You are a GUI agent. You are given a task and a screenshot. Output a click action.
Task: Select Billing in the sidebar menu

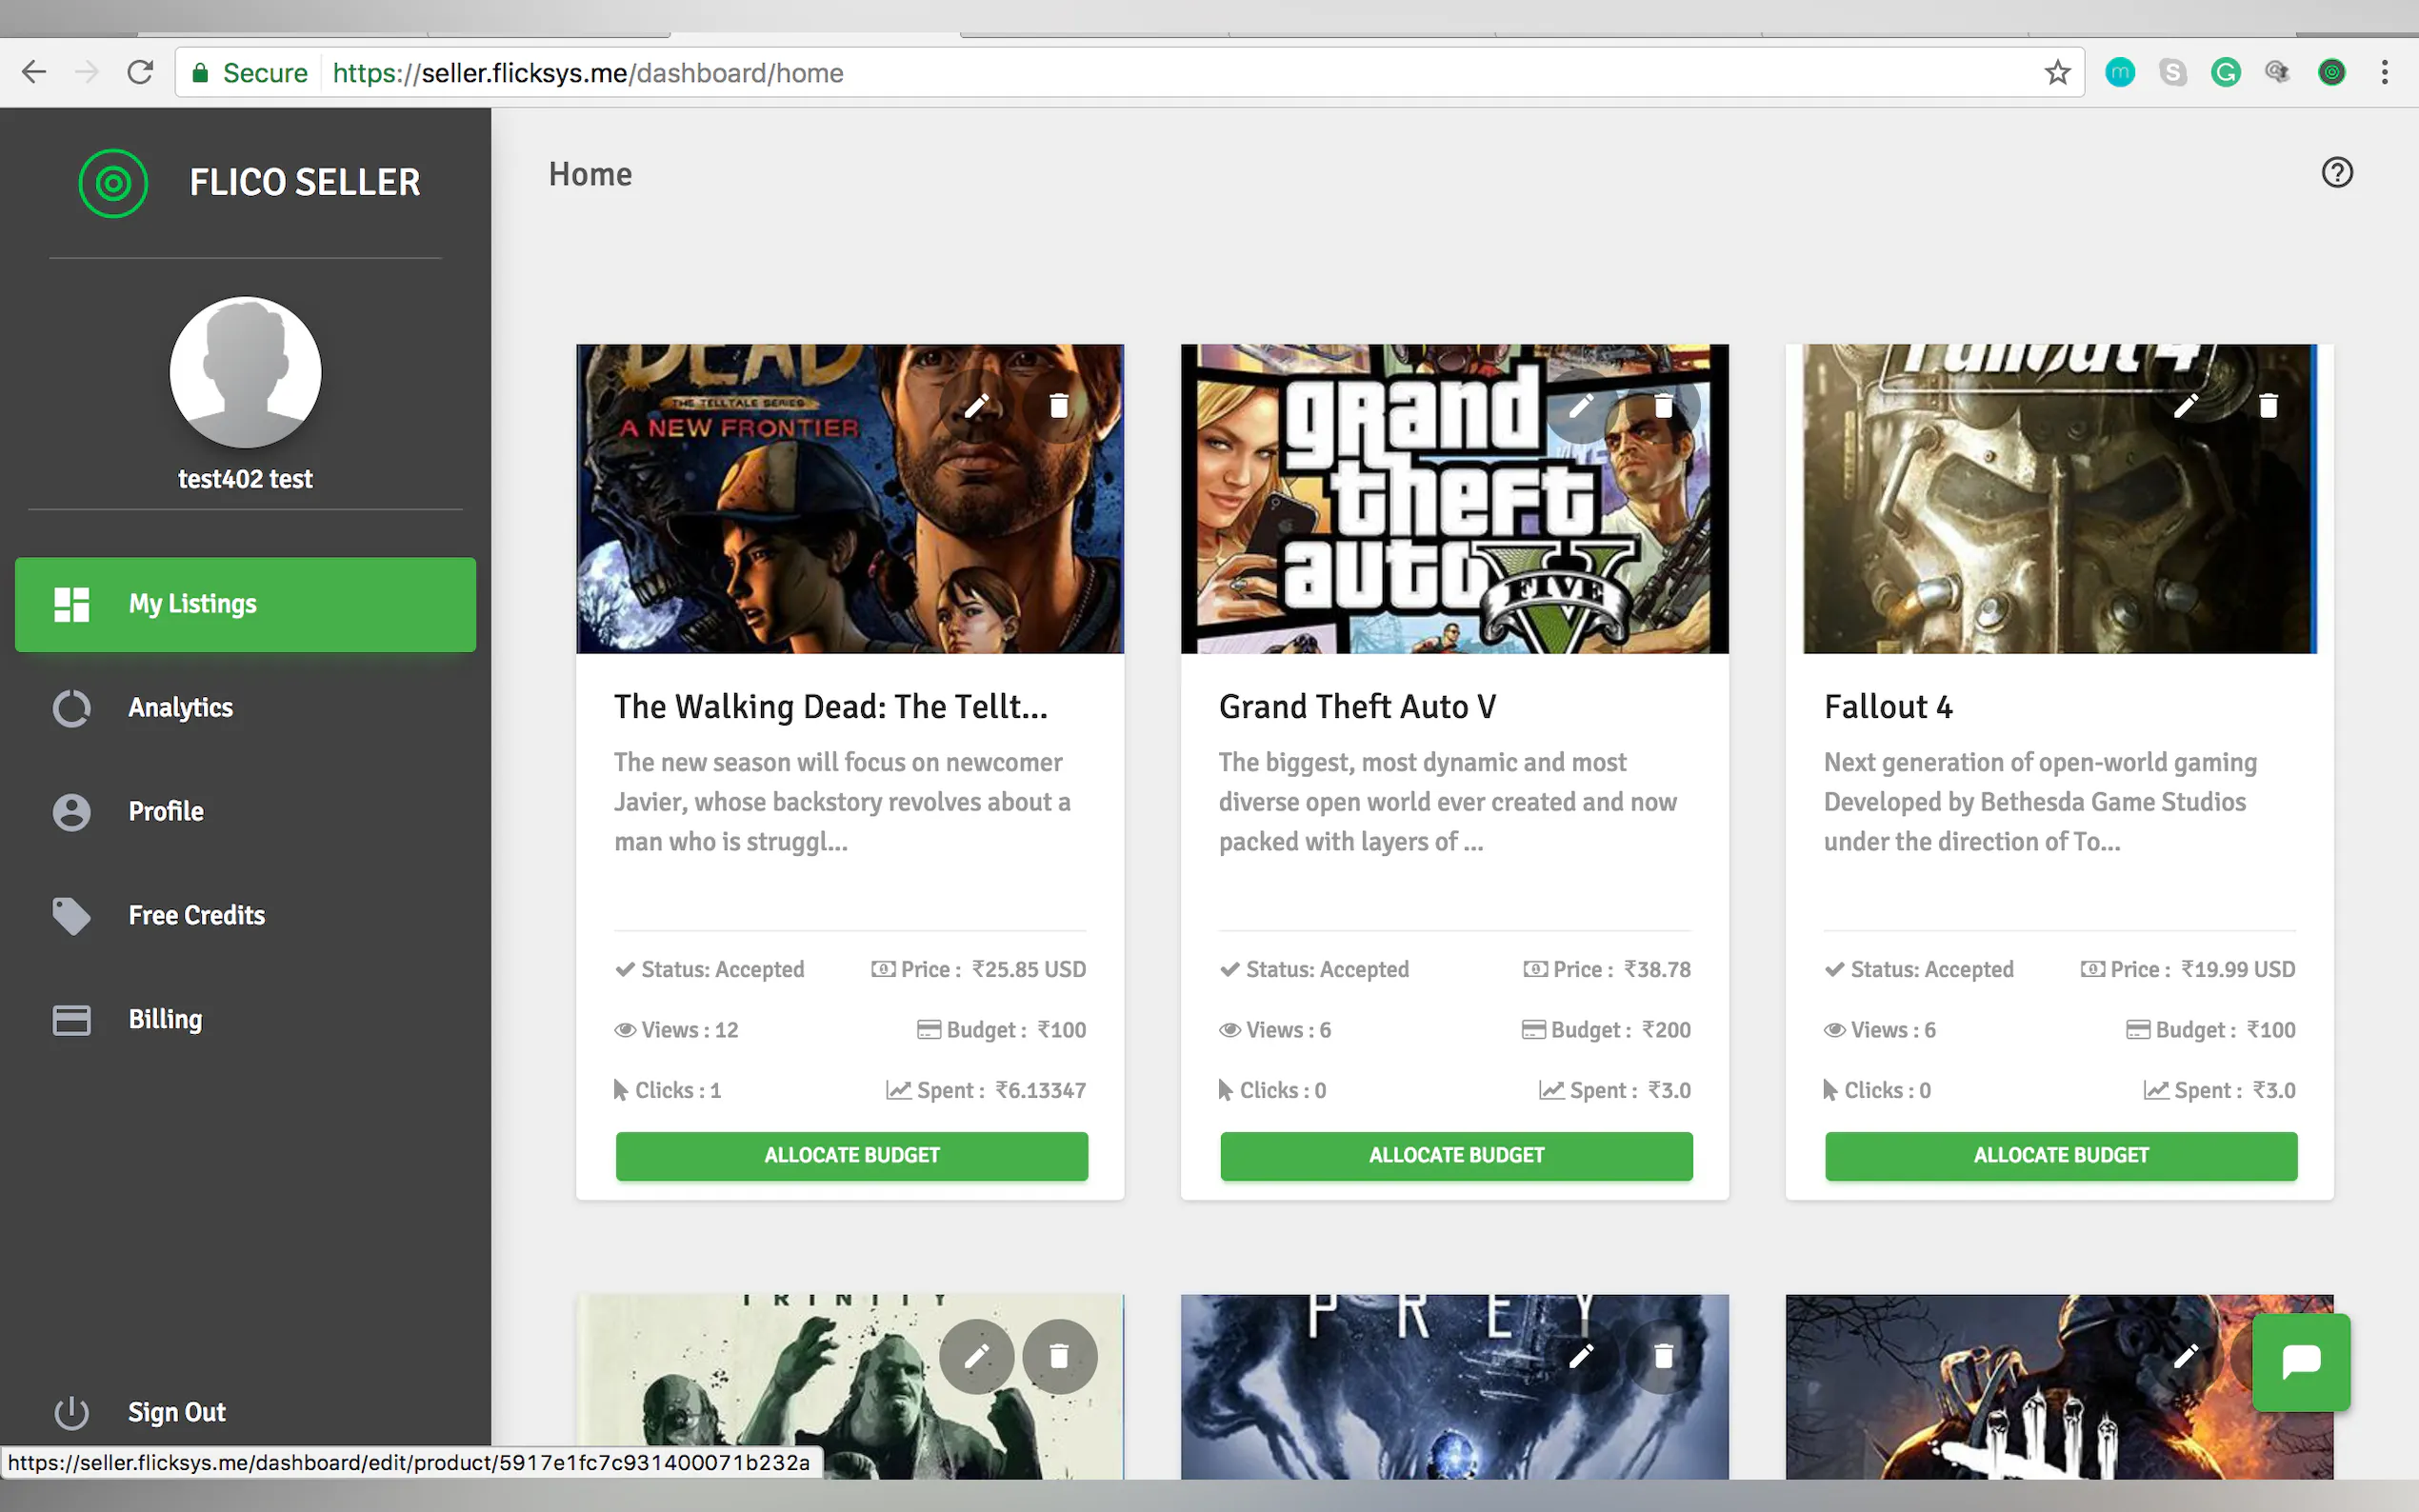click(x=165, y=1019)
